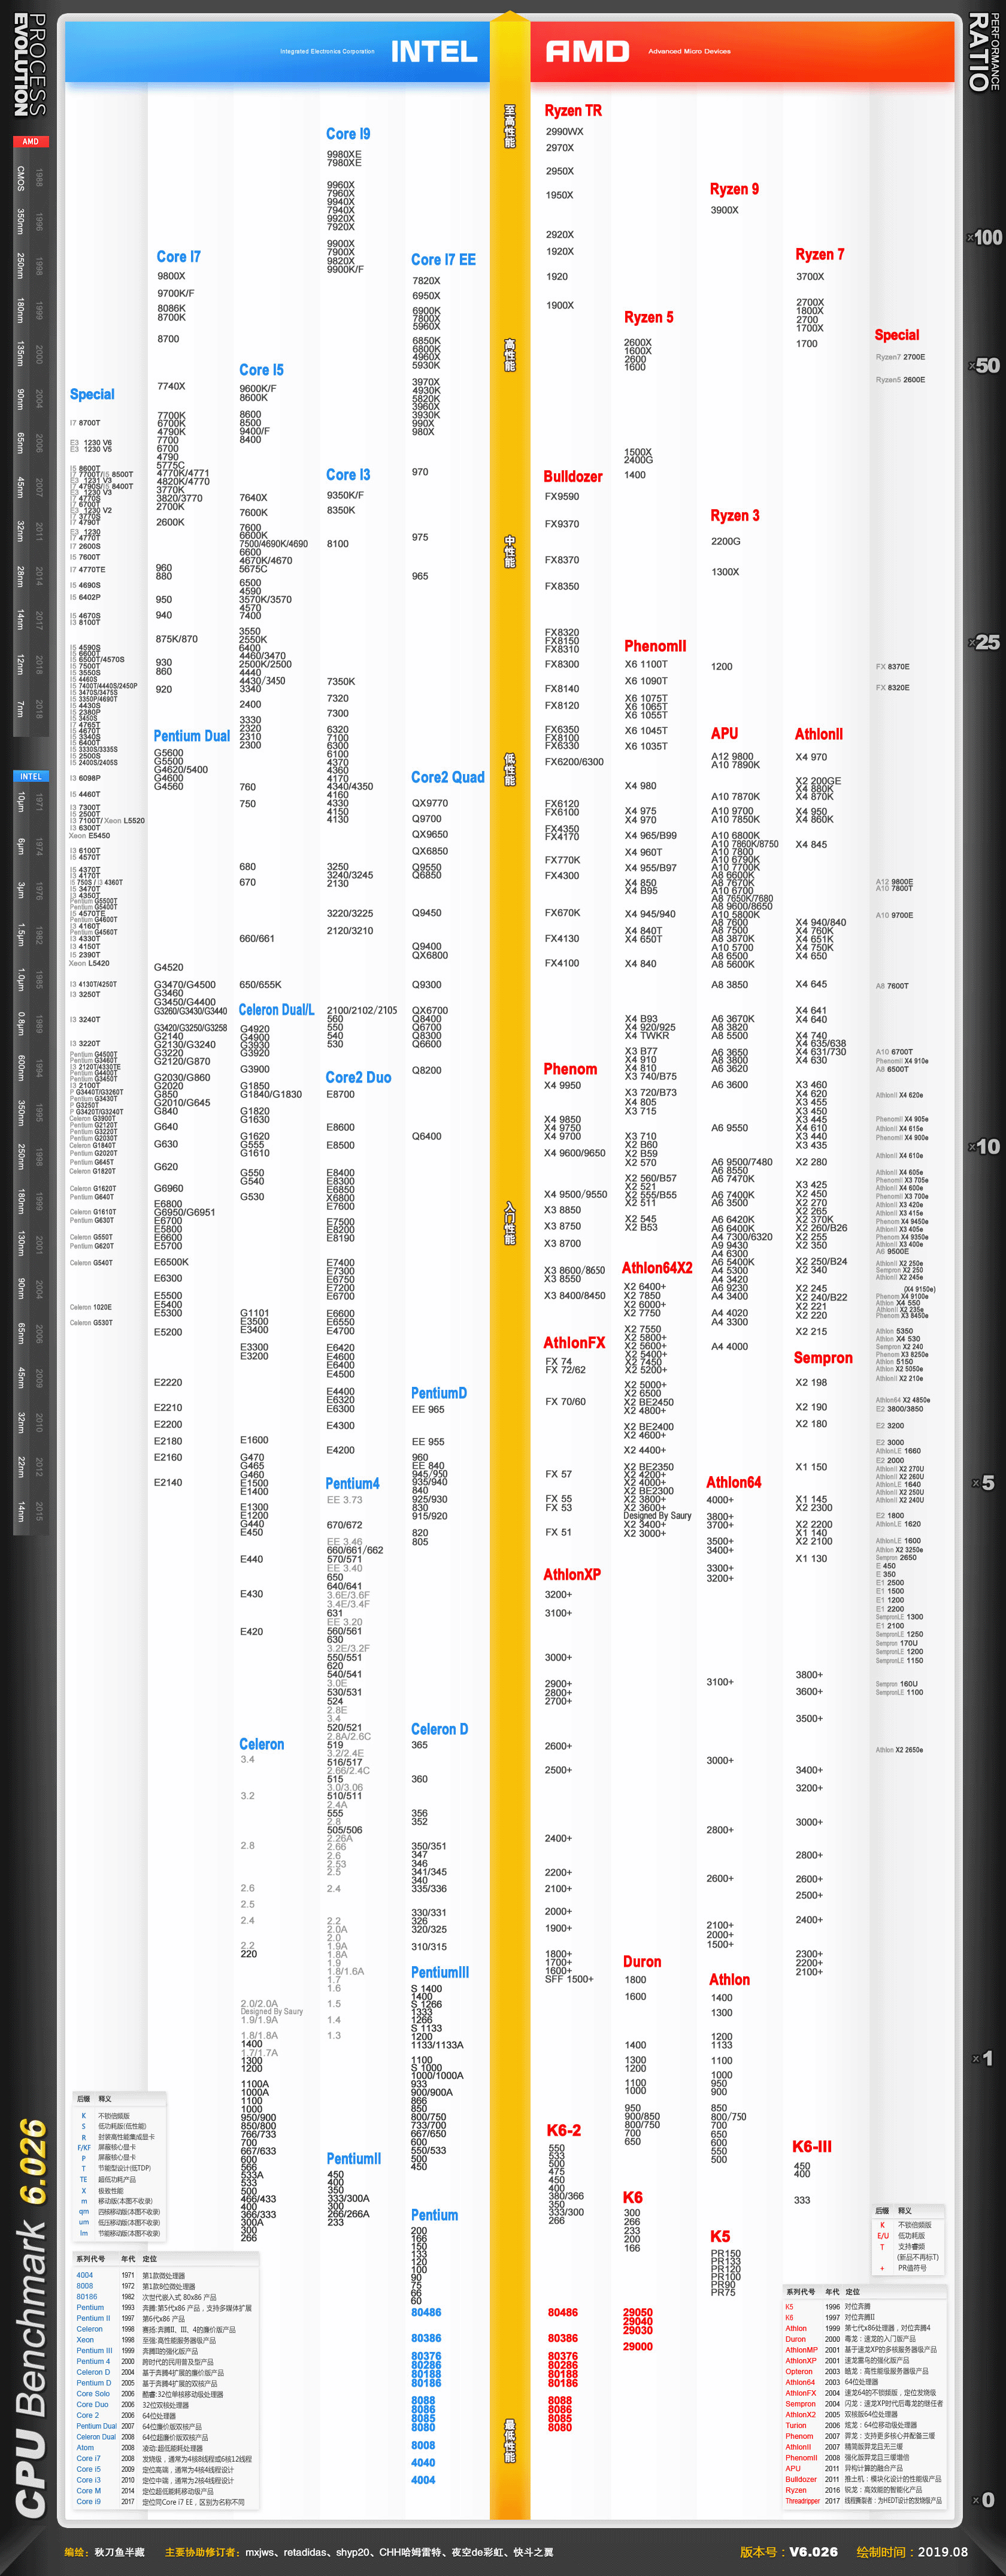Image resolution: width=1006 pixels, height=2576 pixels.
Task: Click the 2019.08 drawing date in footer
Action: coord(944,2551)
